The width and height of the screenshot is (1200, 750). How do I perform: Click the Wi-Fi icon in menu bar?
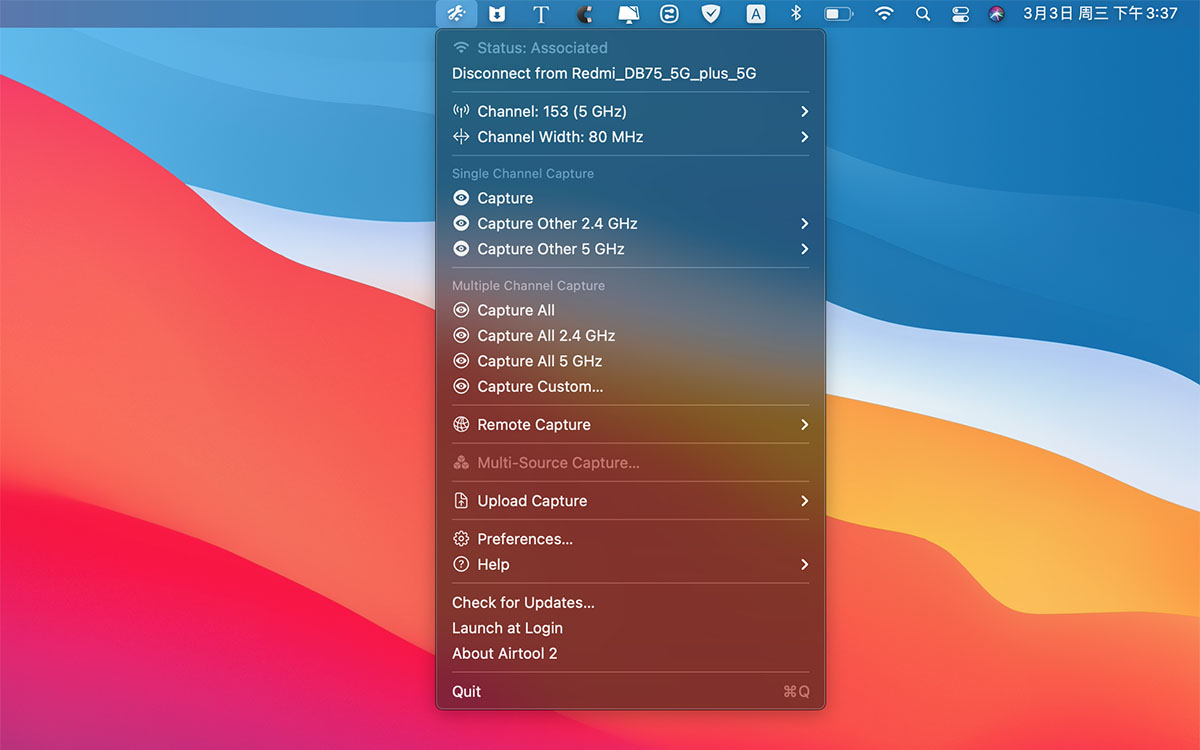(x=884, y=14)
